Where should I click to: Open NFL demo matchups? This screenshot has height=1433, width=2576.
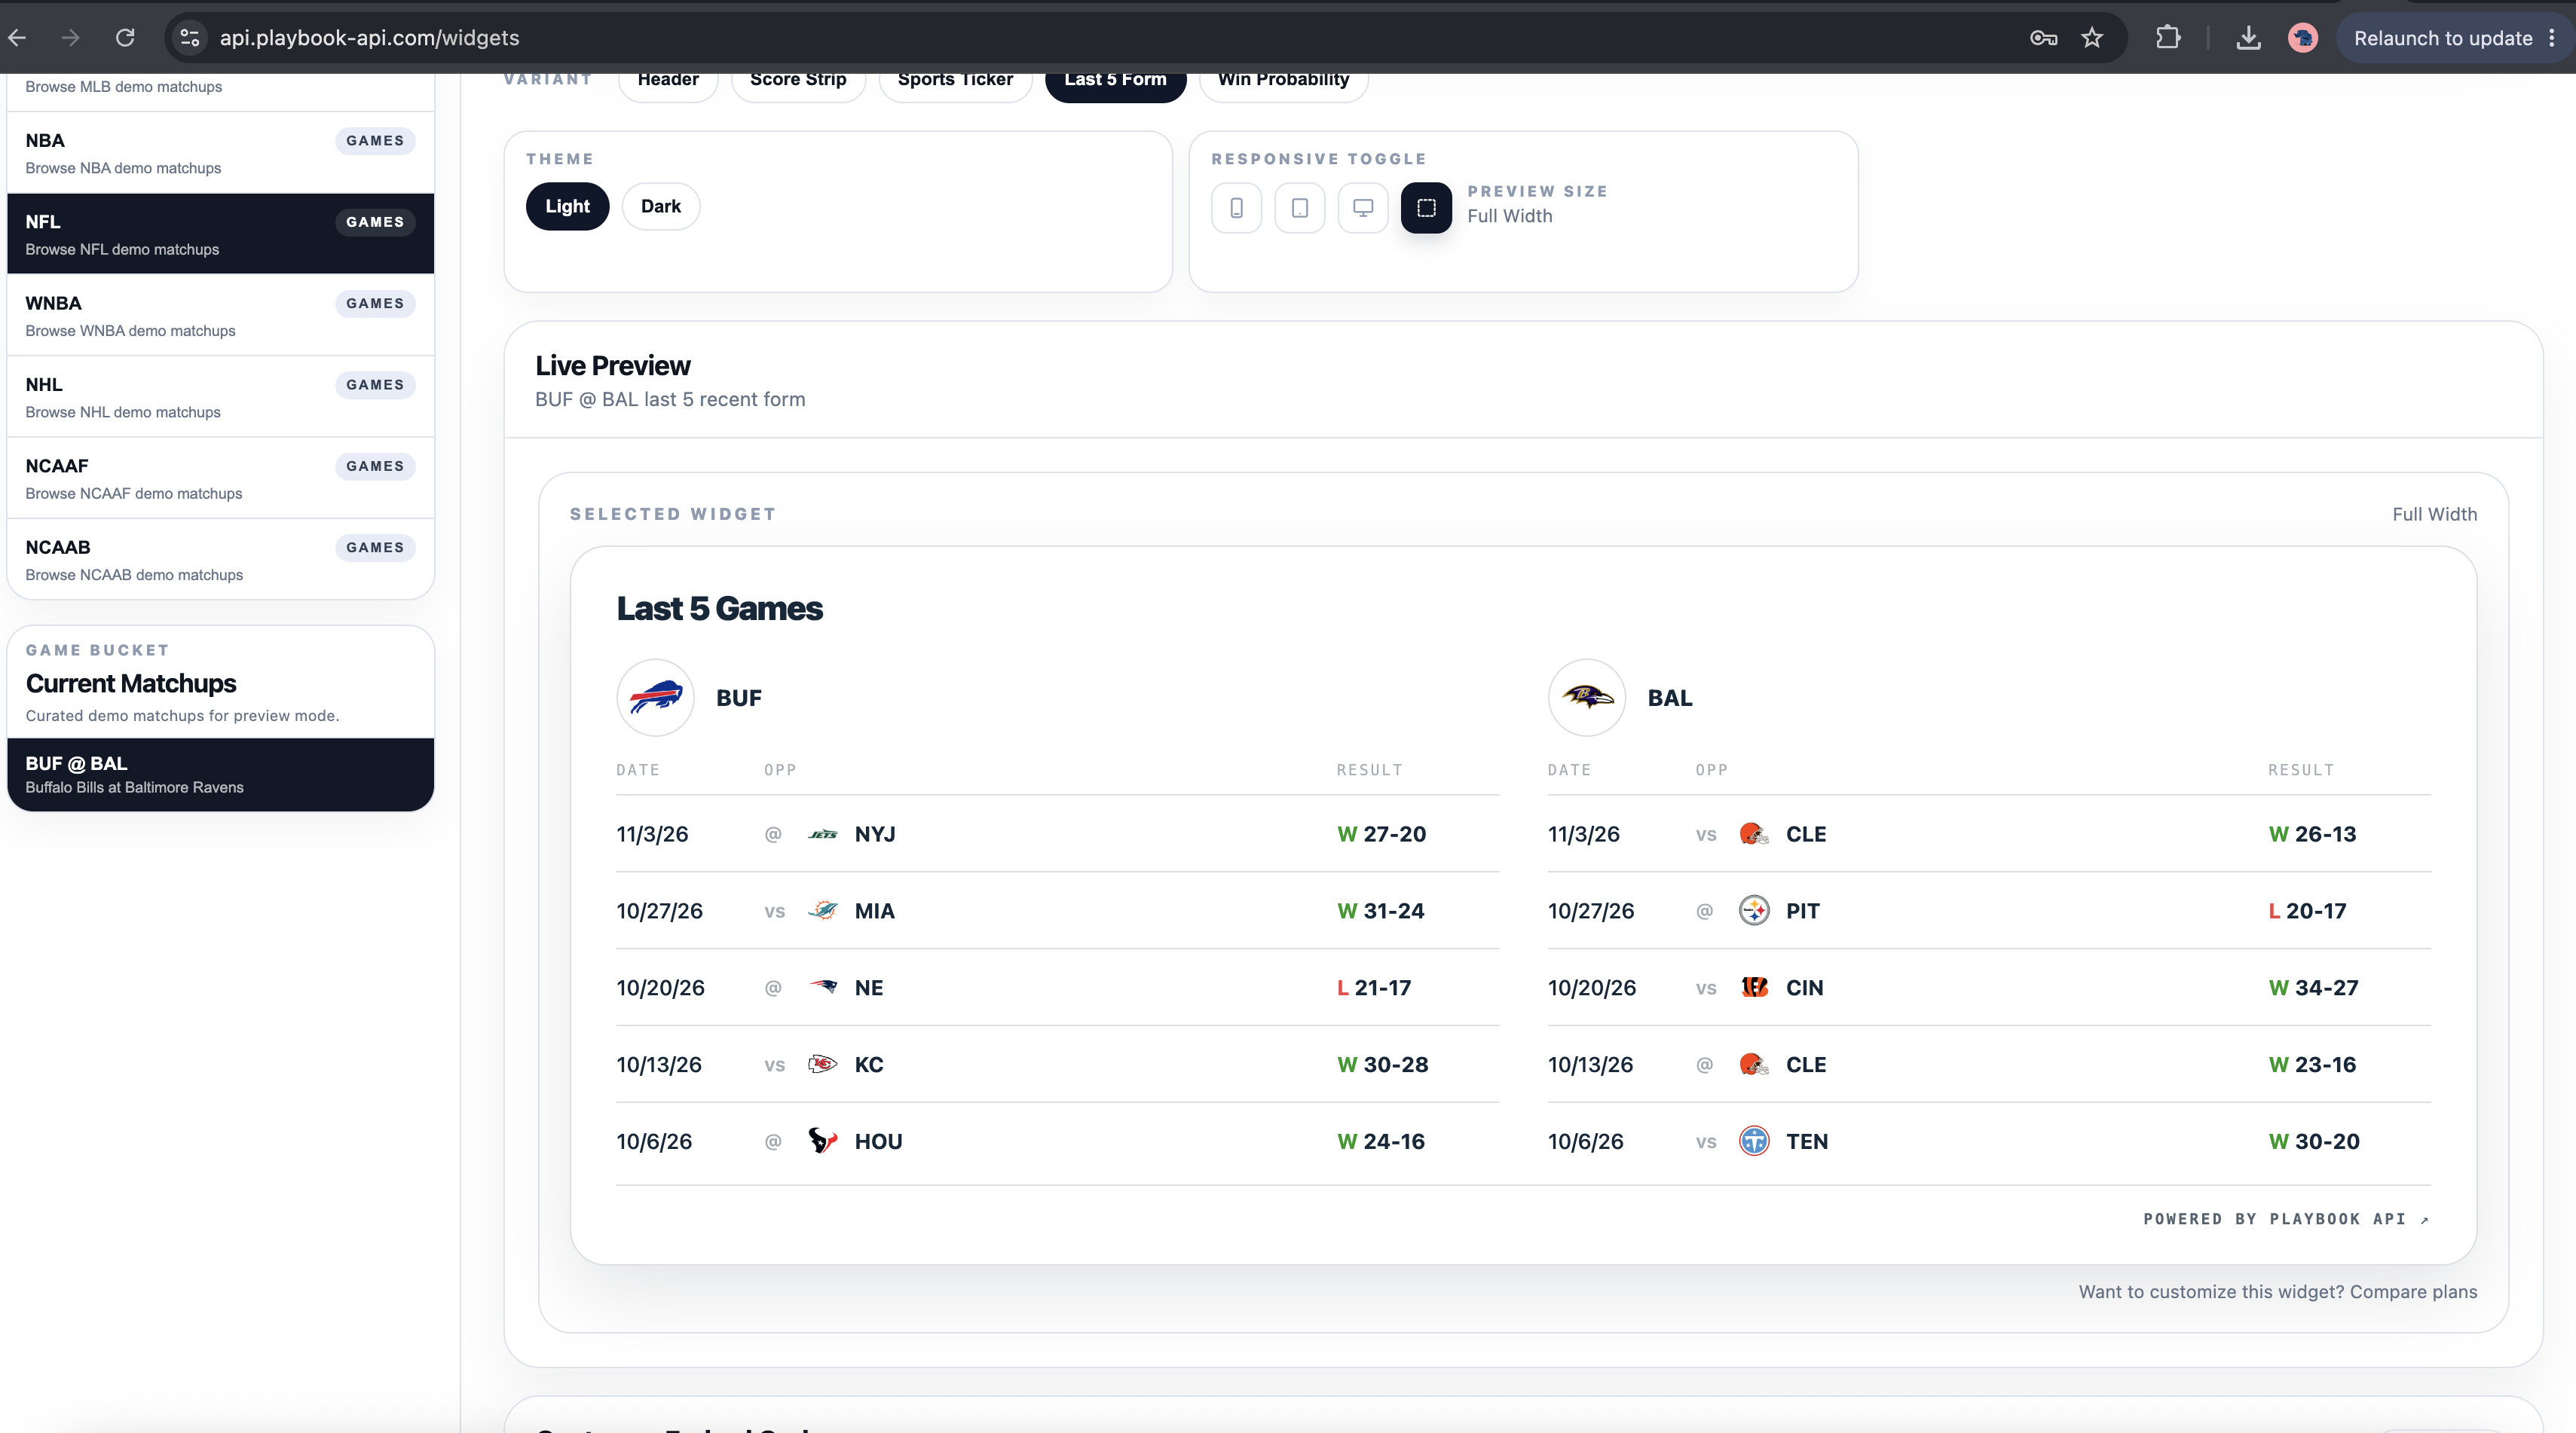click(220, 234)
